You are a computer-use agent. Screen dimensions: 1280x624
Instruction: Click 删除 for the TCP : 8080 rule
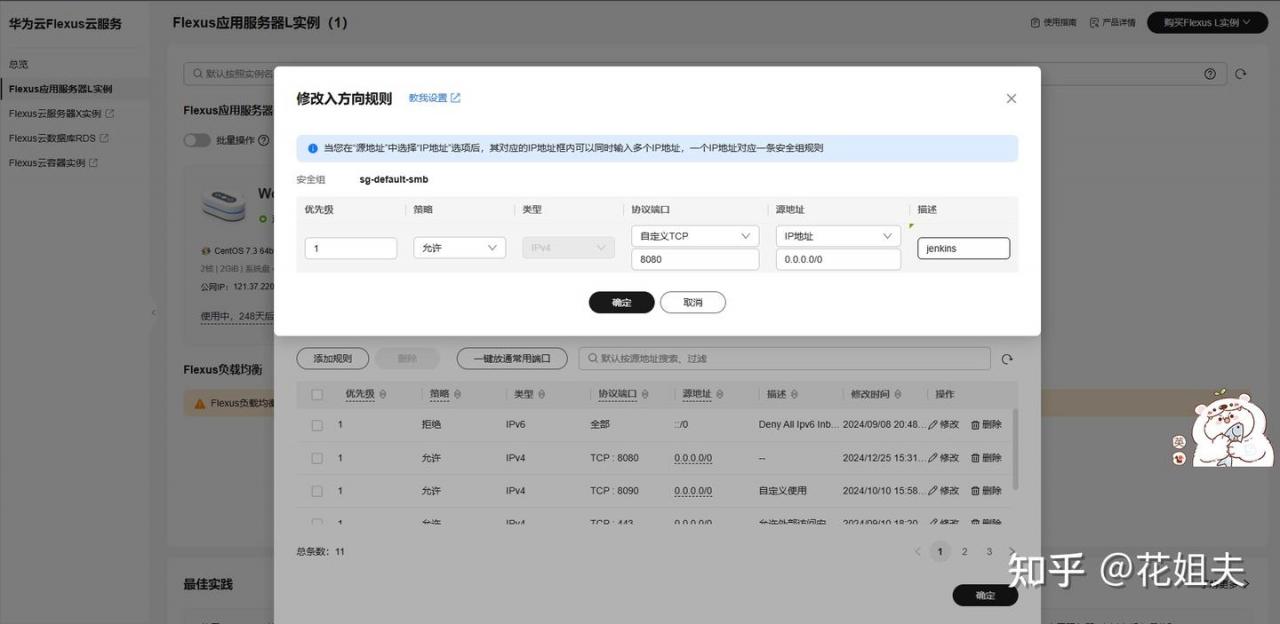tap(986, 458)
